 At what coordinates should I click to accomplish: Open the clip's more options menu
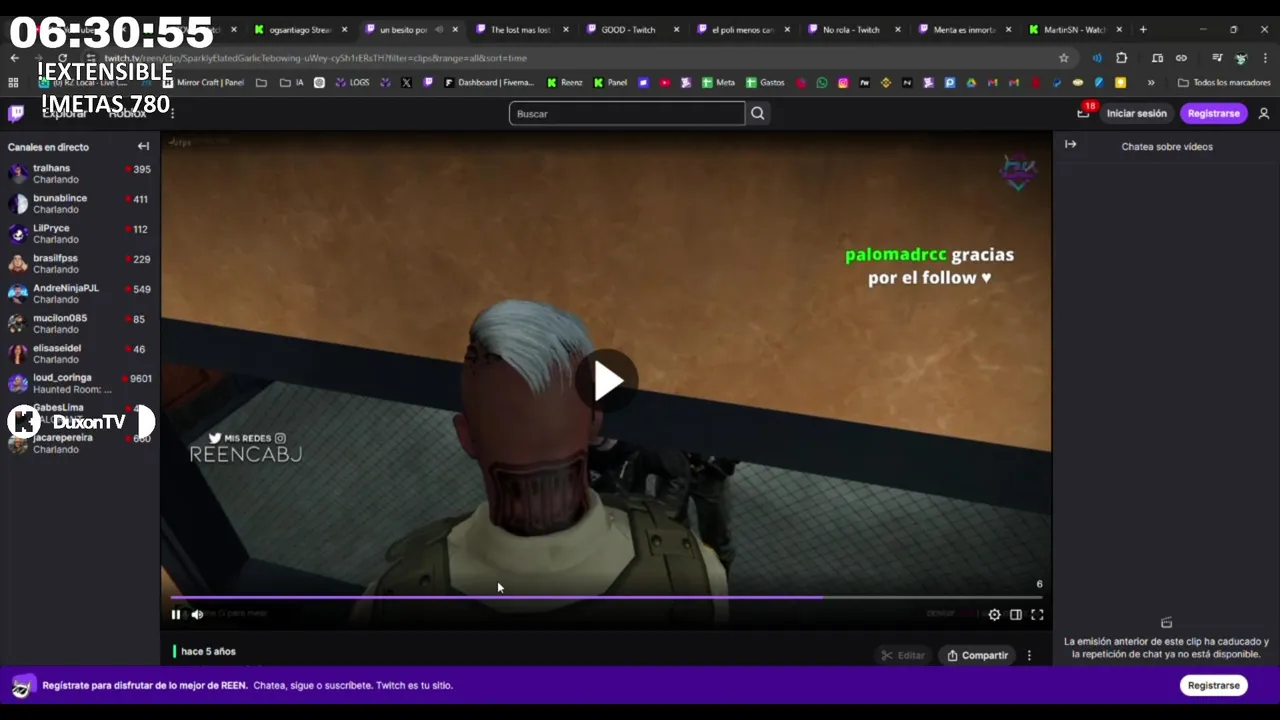1029,655
